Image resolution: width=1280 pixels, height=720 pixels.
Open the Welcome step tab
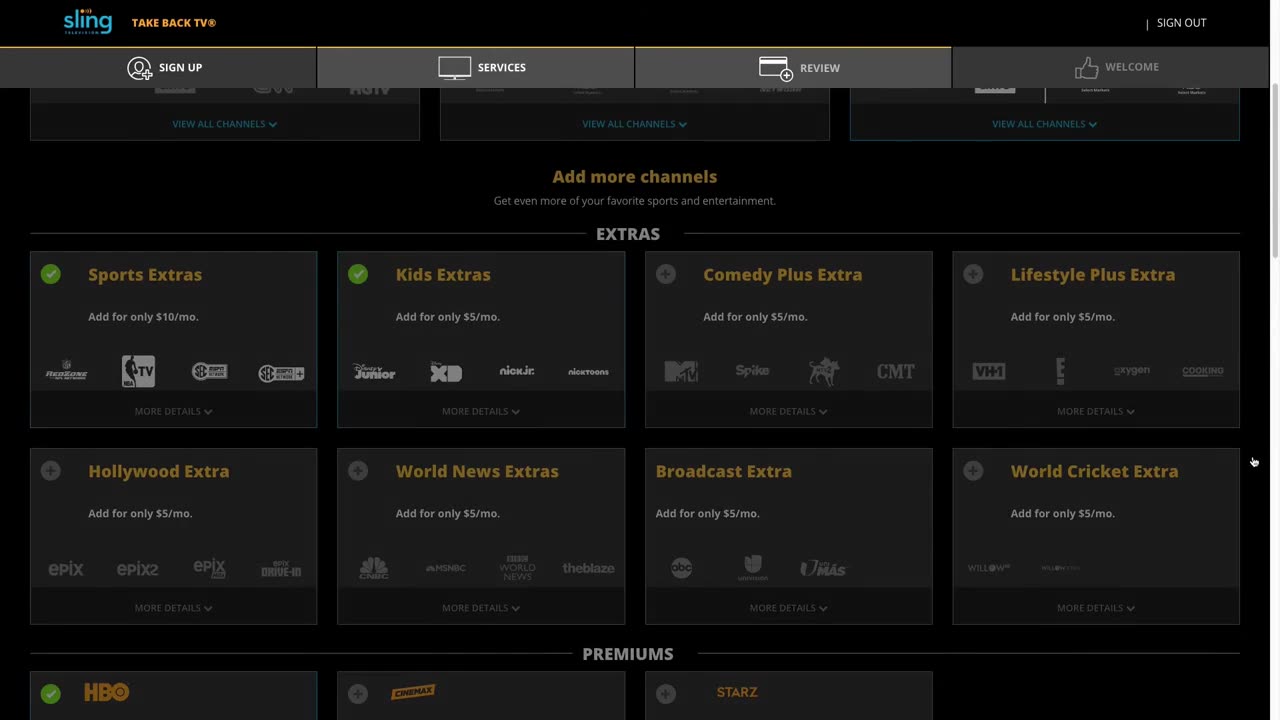click(1111, 67)
